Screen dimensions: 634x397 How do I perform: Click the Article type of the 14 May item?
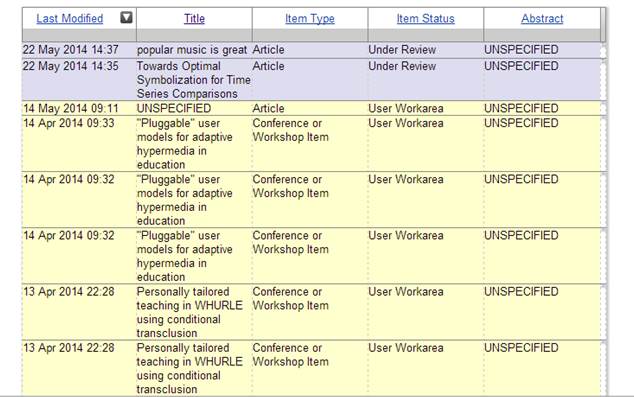click(268, 108)
